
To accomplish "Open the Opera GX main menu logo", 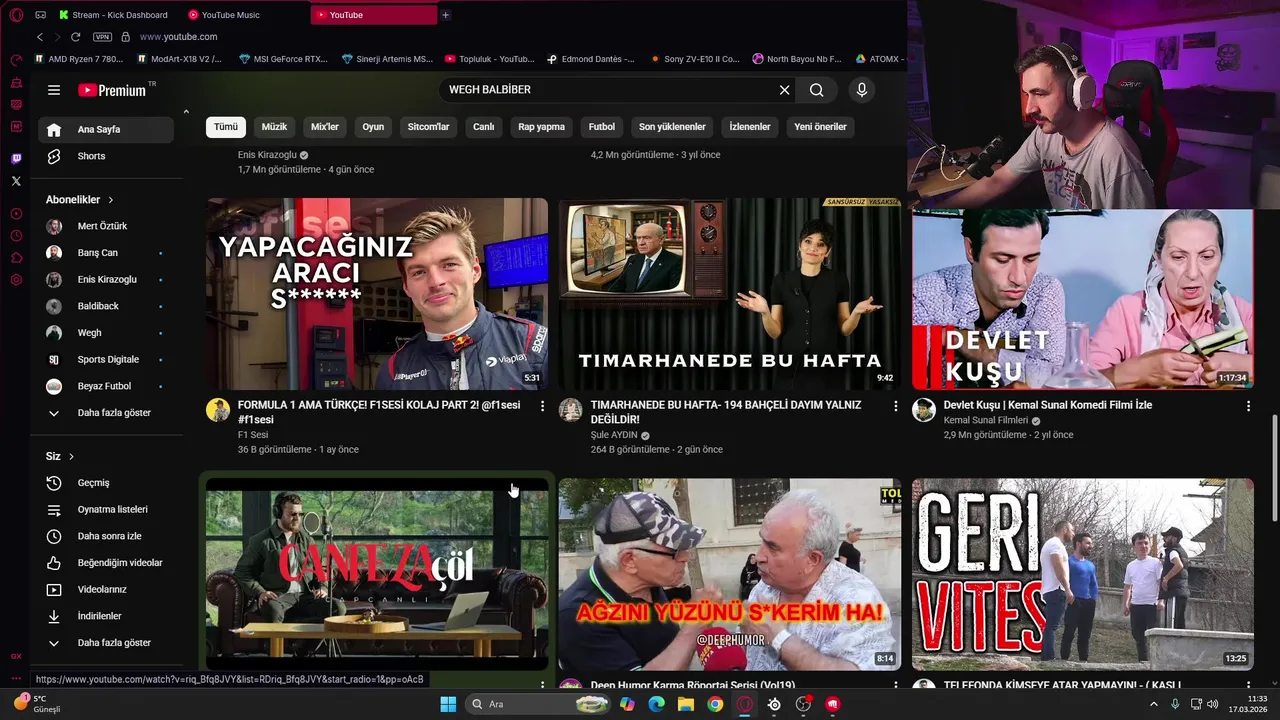I will (x=16, y=15).
